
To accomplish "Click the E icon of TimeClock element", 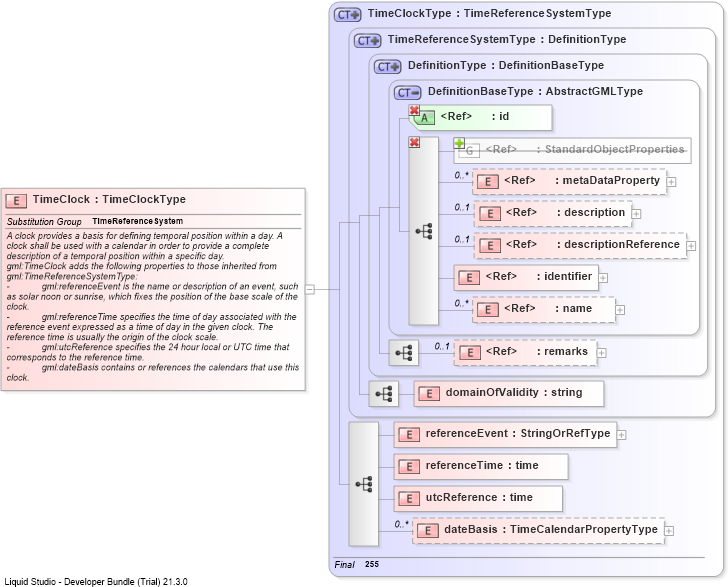I will 16,201.
